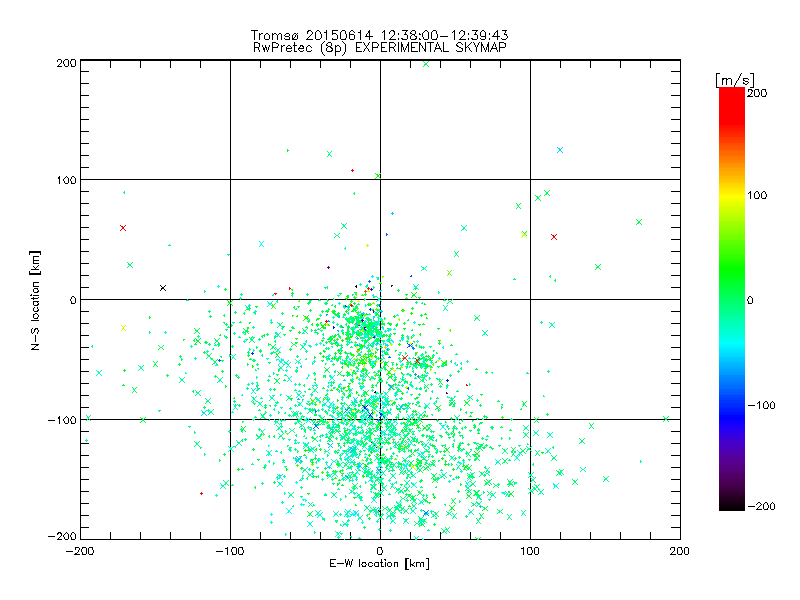This screenshot has height=600, width=800.
Task: Click the "-100" tick label on the E-W axis
Action: pos(230,551)
